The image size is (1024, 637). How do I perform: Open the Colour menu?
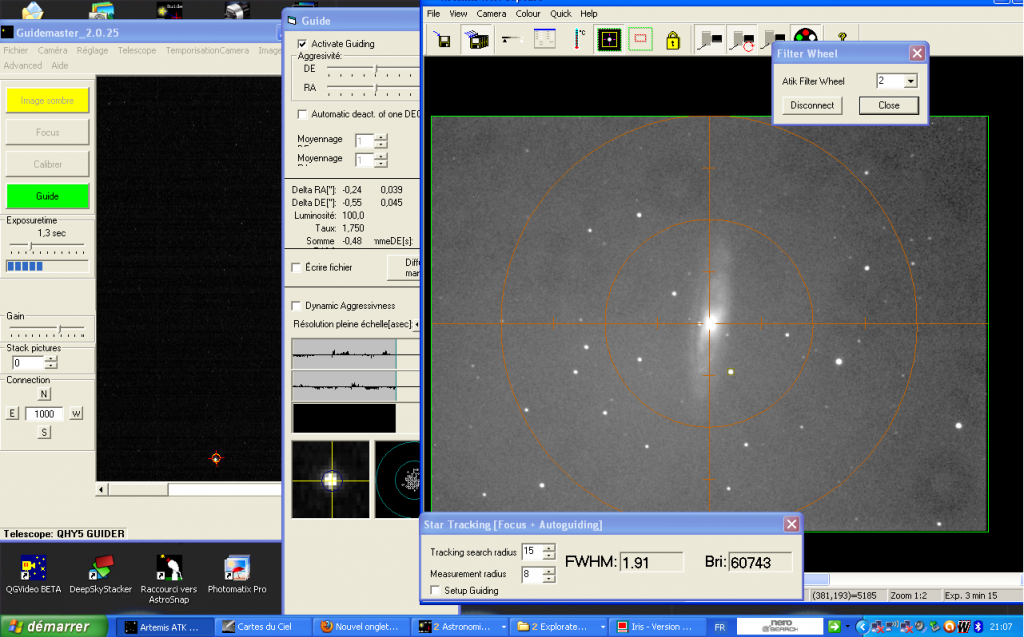point(528,14)
